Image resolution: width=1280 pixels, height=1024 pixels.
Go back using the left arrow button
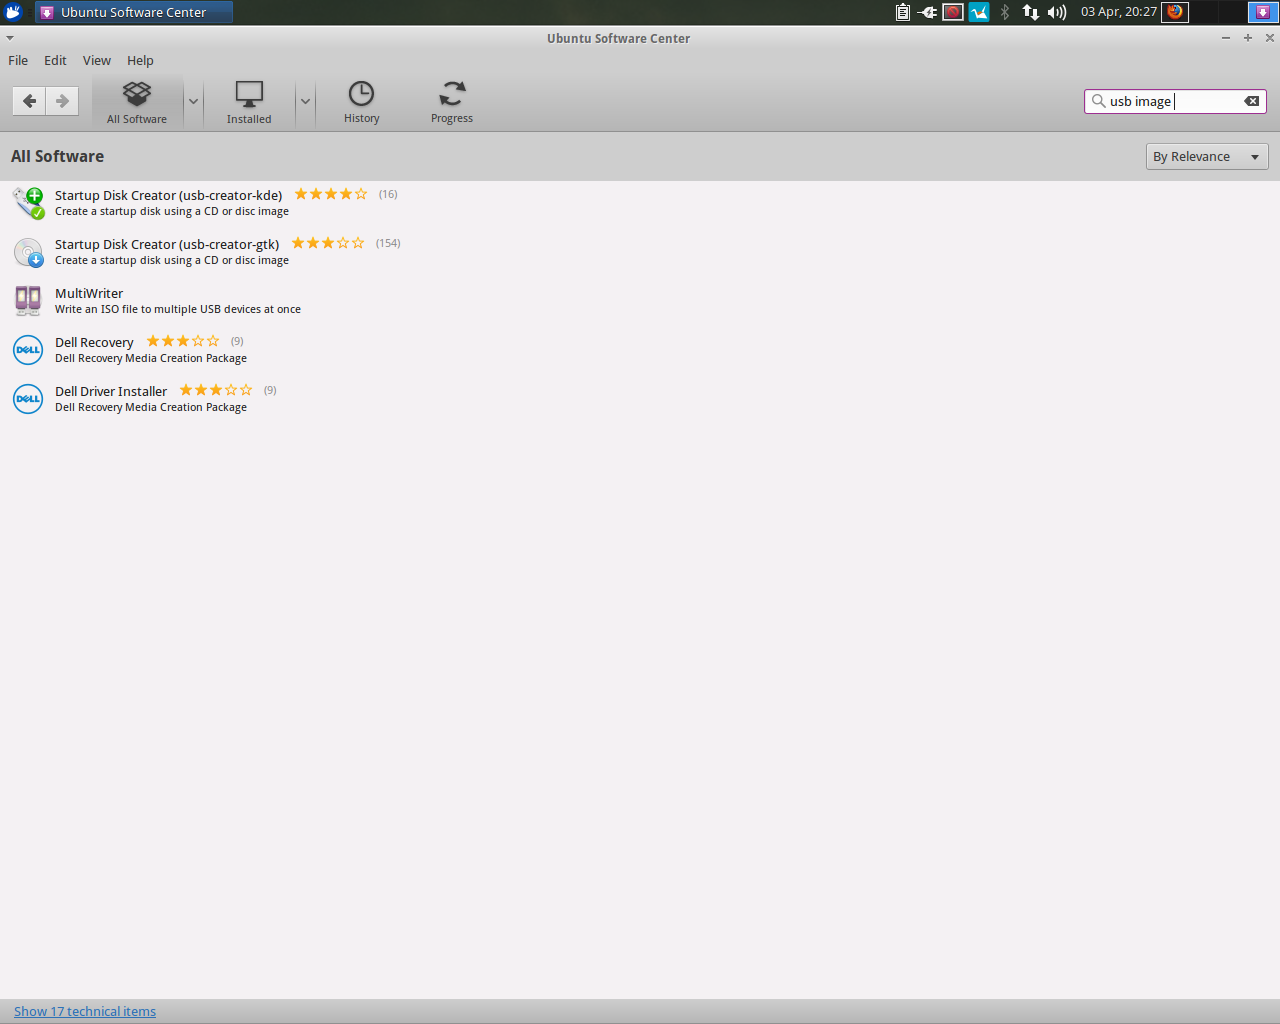point(29,101)
